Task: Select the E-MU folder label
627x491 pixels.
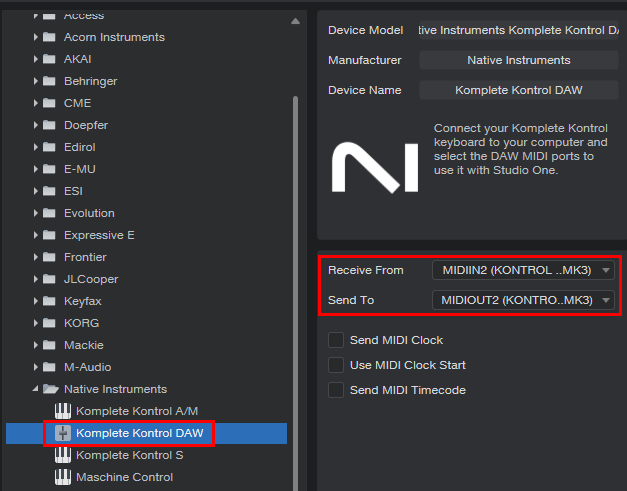Action: [x=80, y=169]
